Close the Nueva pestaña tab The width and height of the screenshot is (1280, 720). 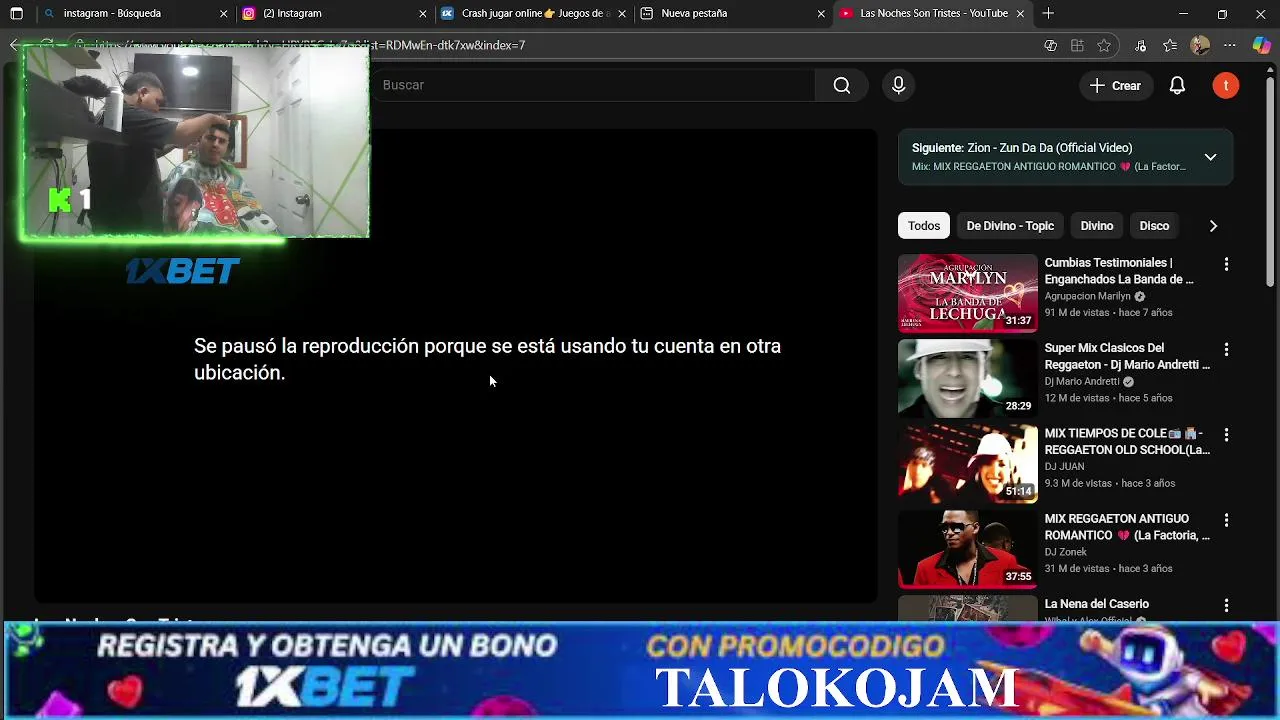(x=821, y=14)
